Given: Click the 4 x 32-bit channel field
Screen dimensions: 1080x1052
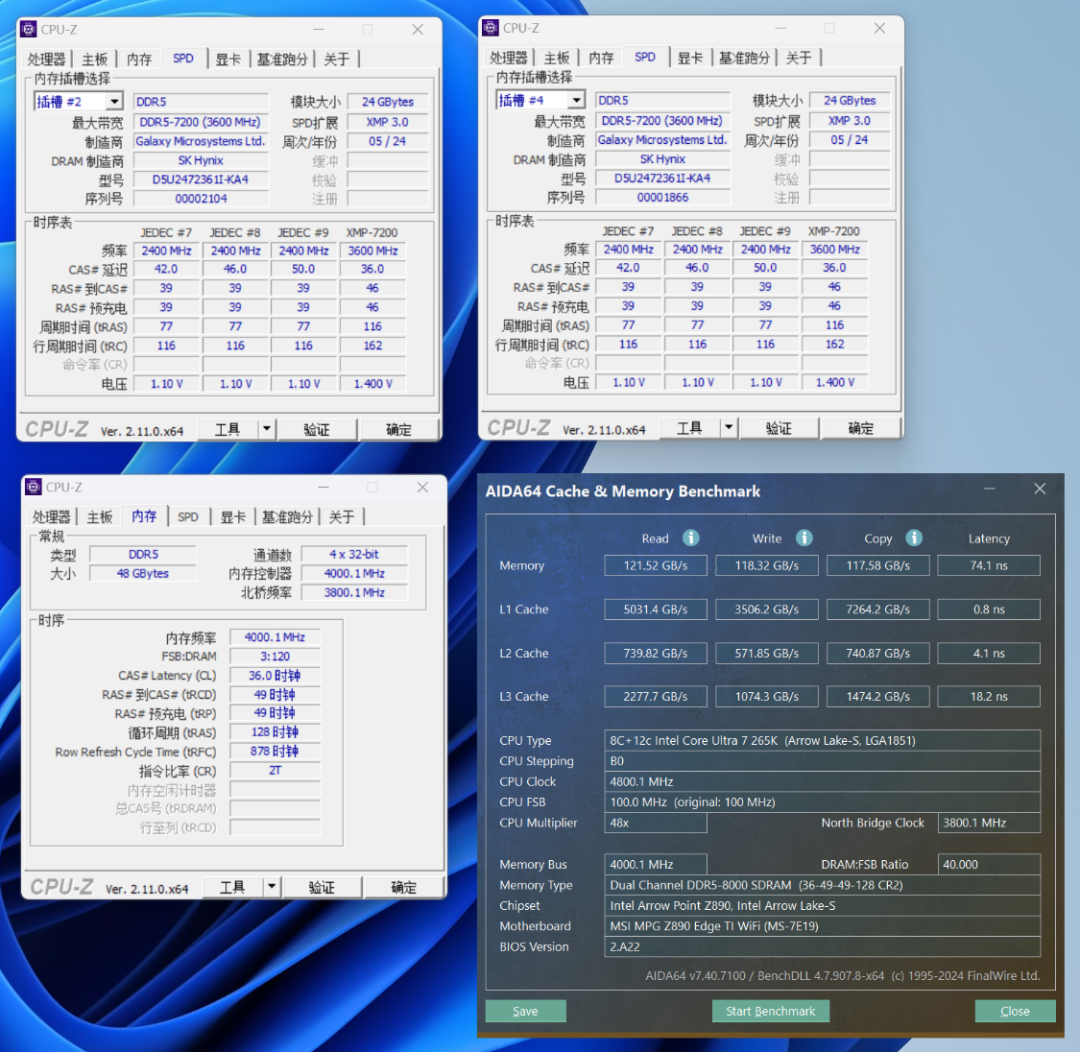Looking at the screenshot, I should tap(354, 555).
